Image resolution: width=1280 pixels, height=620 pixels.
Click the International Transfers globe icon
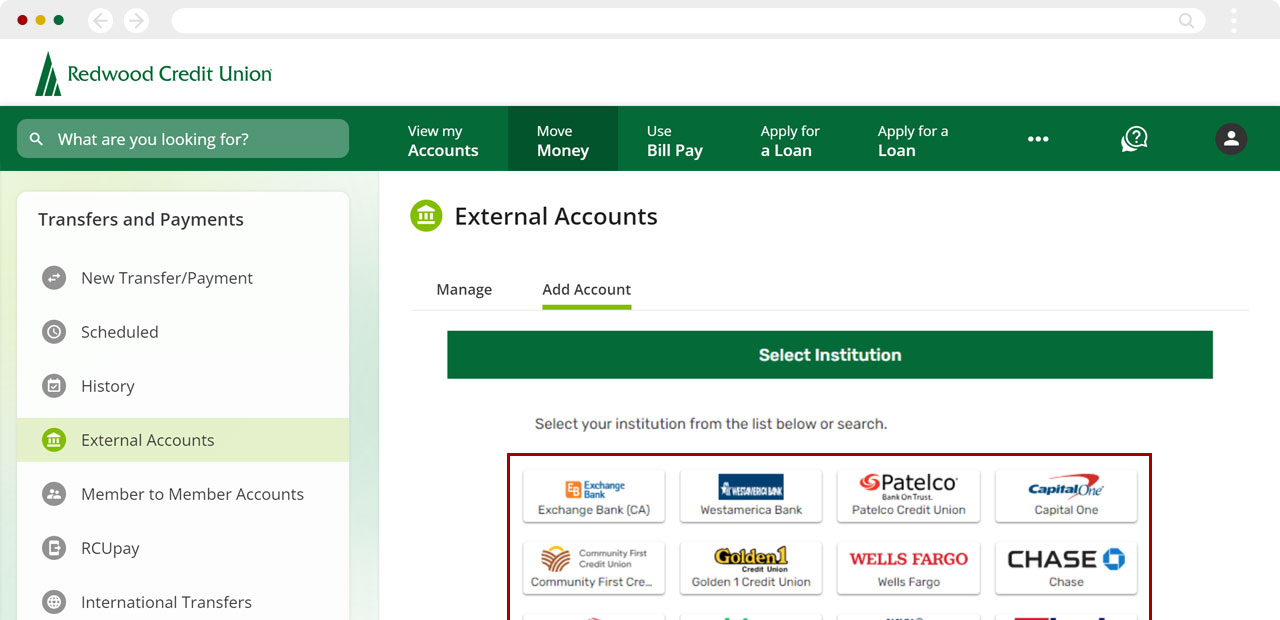(54, 602)
